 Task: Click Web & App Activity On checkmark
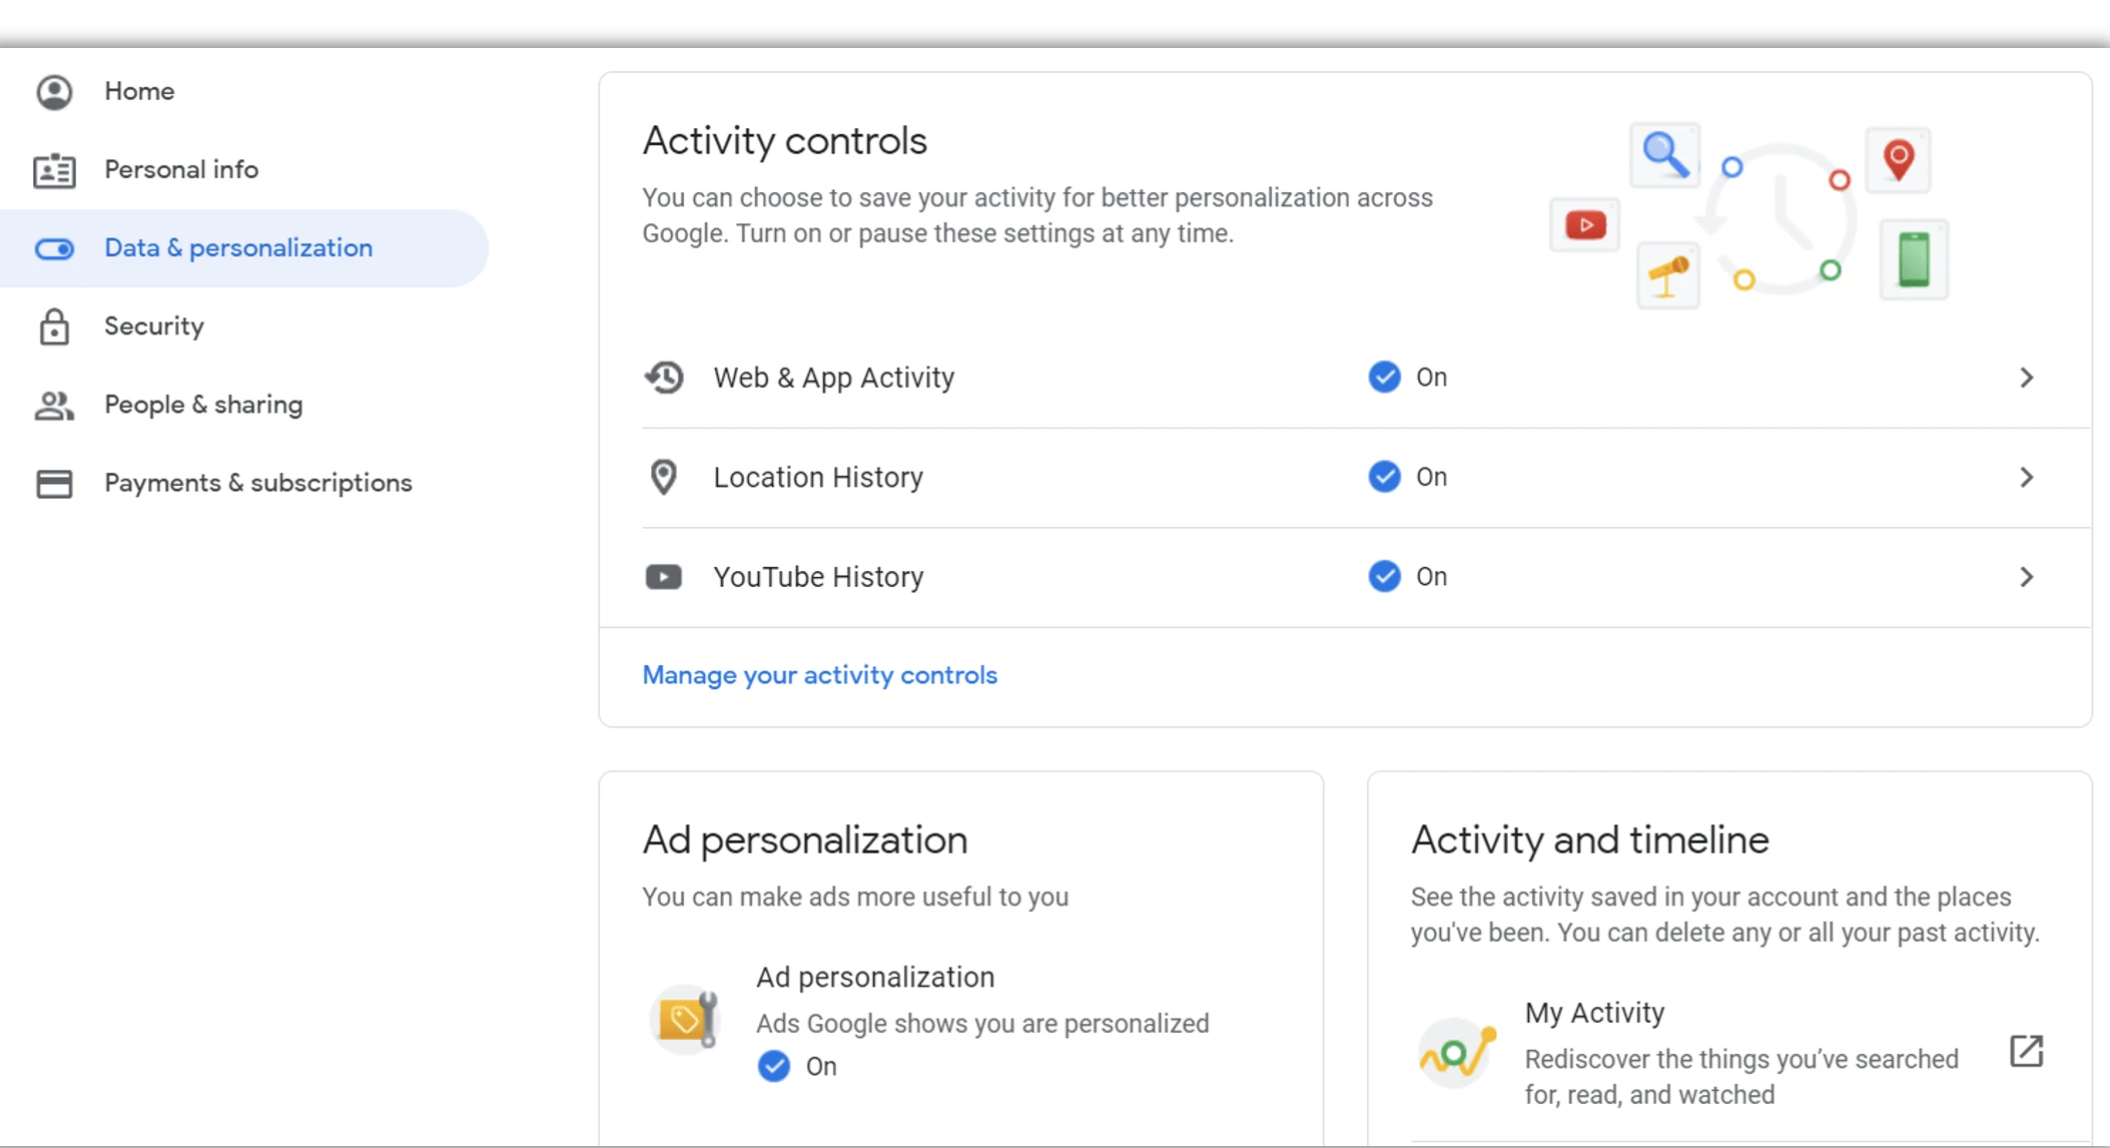coord(1384,377)
